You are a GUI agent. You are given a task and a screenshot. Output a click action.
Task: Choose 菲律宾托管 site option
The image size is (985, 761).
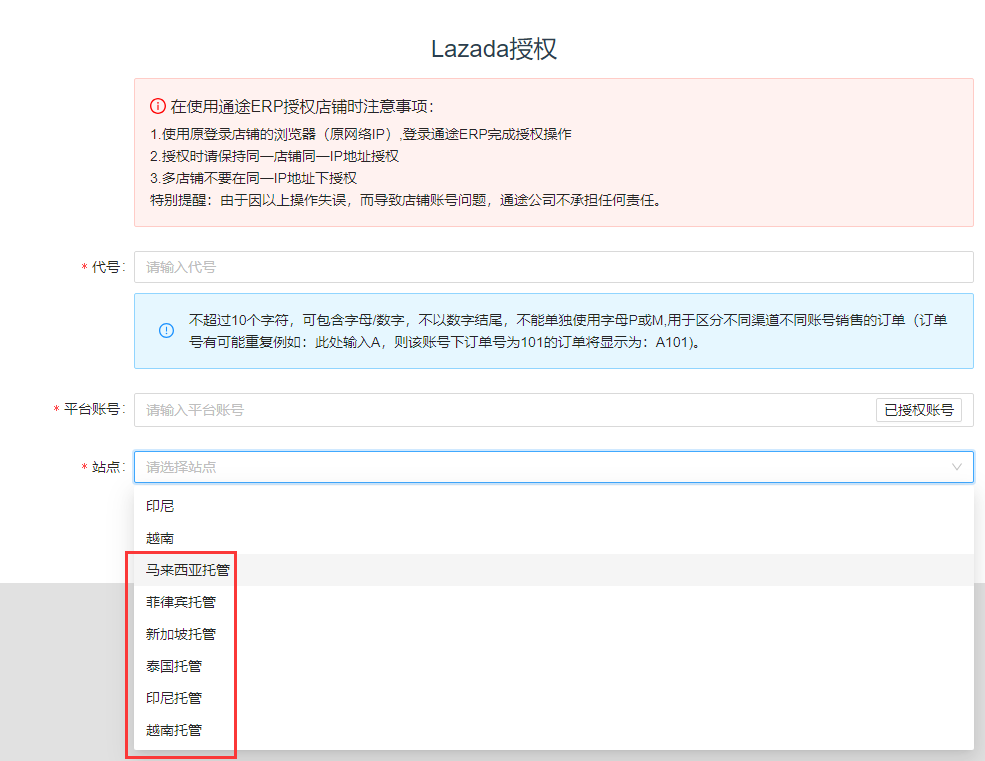point(553,602)
